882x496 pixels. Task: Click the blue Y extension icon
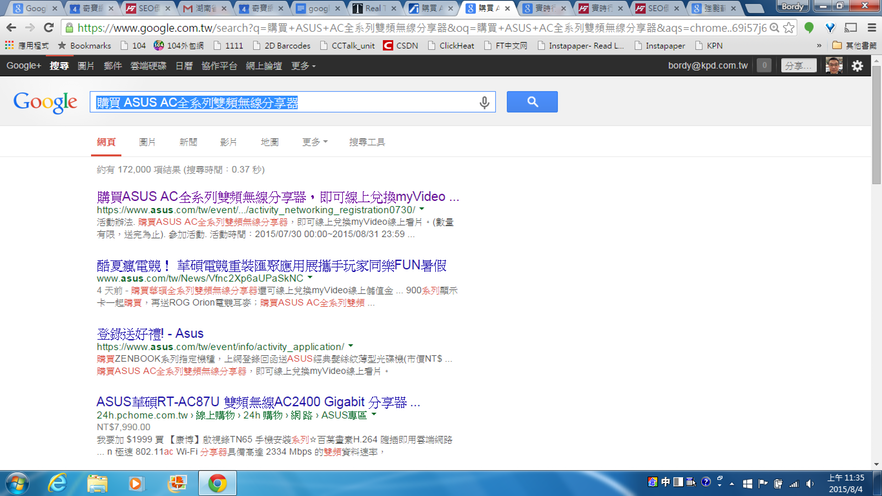830,28
